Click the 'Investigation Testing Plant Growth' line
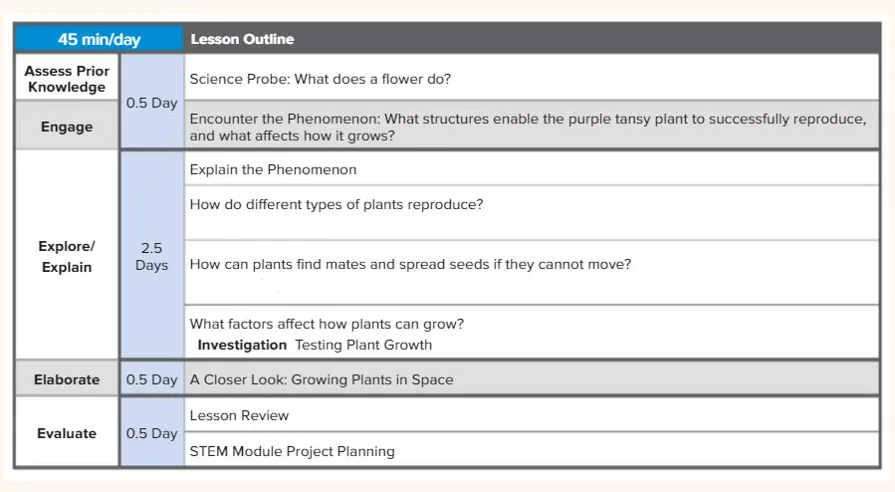The image size is (895, 492). click(315, 345)
